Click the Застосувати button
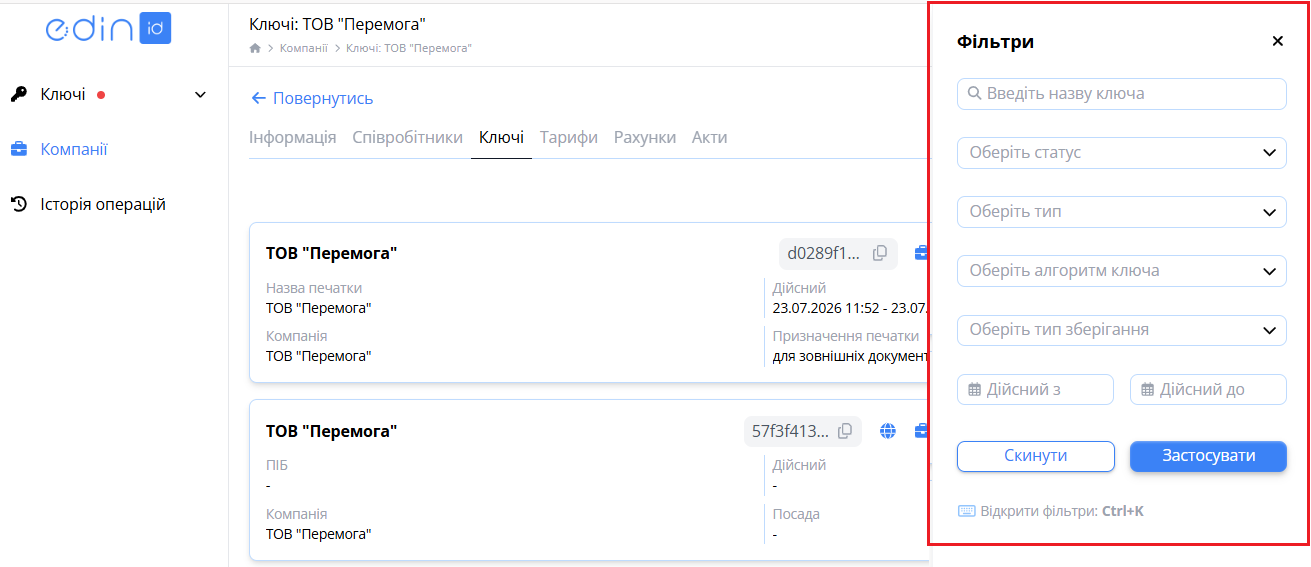This screenshot has width=1311, height=567. pyautogui.click(x=1208, y=456)
